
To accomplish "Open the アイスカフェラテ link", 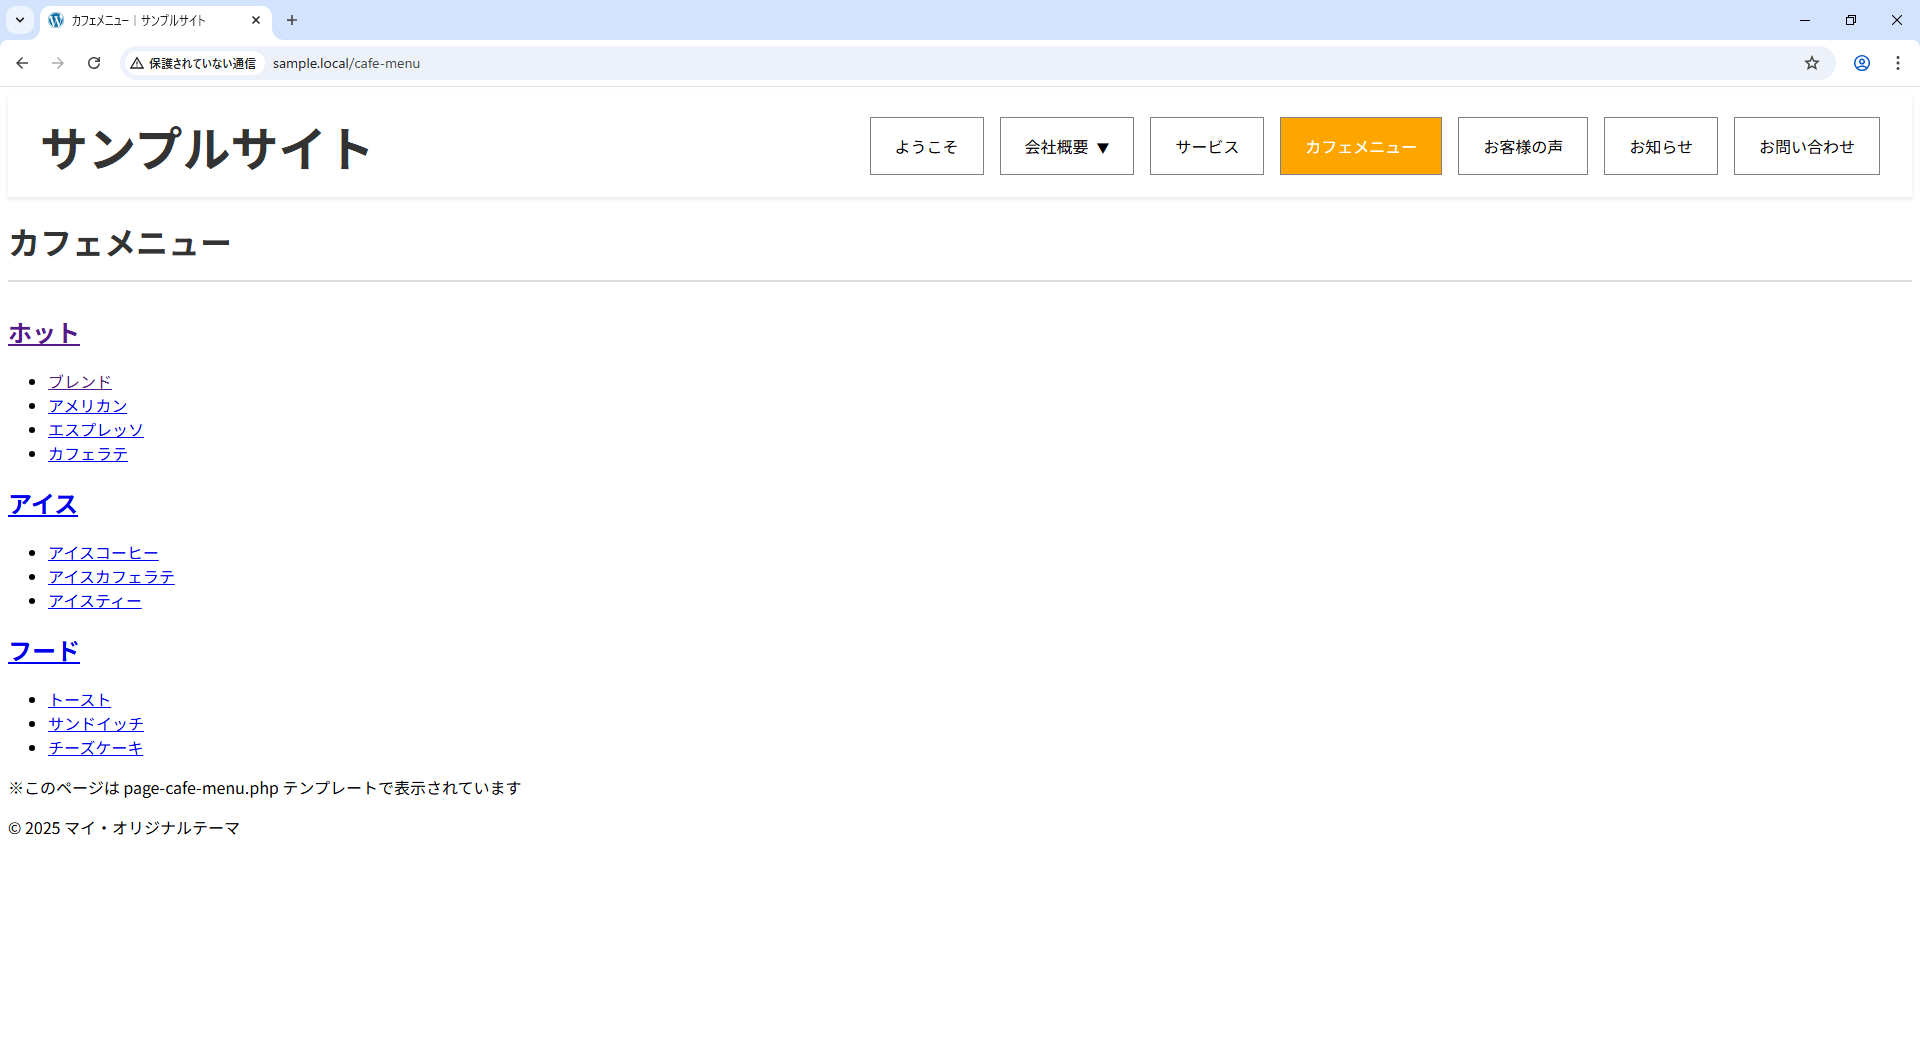I will (111, 577).
